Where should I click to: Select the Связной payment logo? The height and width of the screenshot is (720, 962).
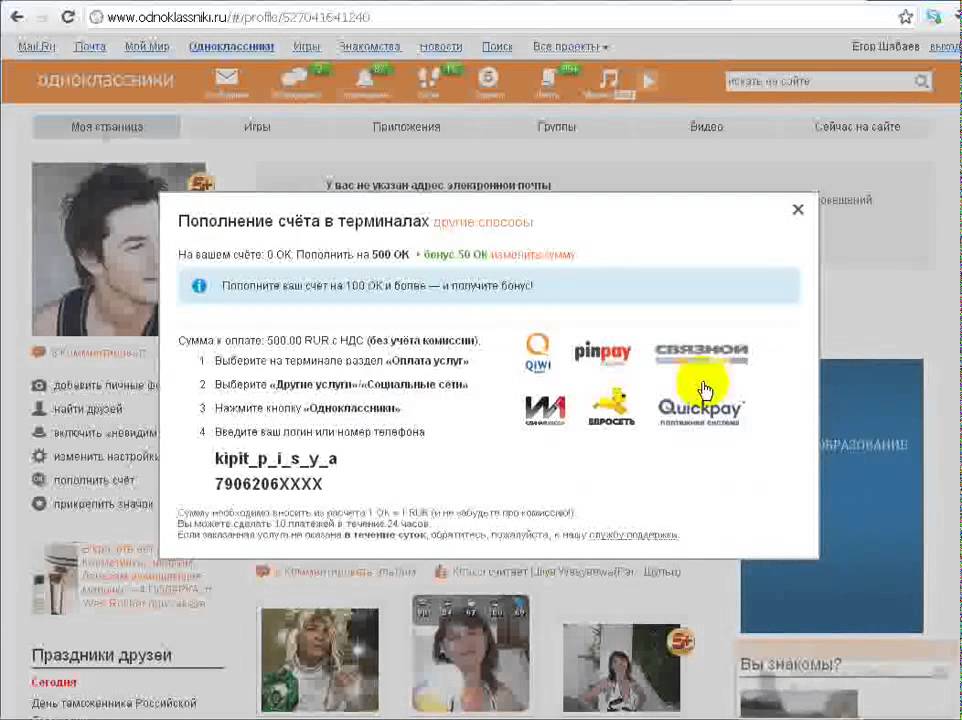701,353
